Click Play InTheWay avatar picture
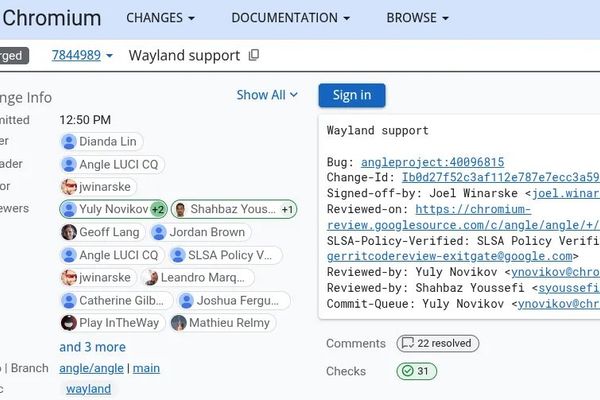This screenshot has width=600, height=400. (x=69, y=323)
